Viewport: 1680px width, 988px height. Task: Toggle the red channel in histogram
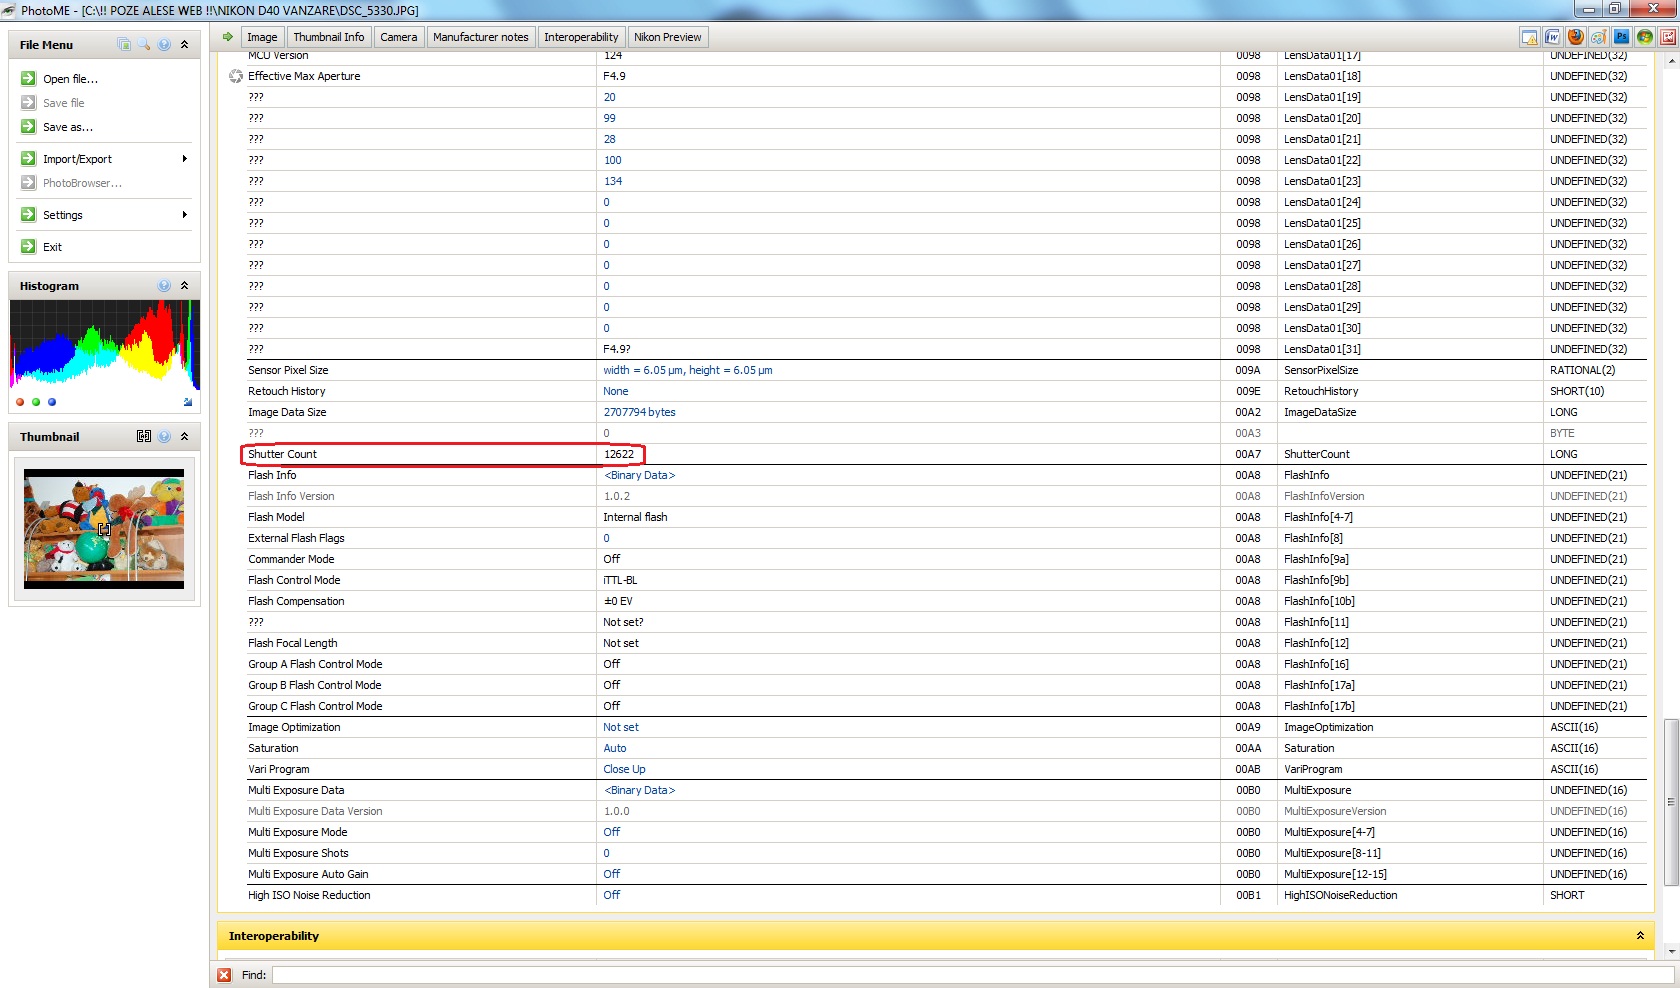coord(20,402)
